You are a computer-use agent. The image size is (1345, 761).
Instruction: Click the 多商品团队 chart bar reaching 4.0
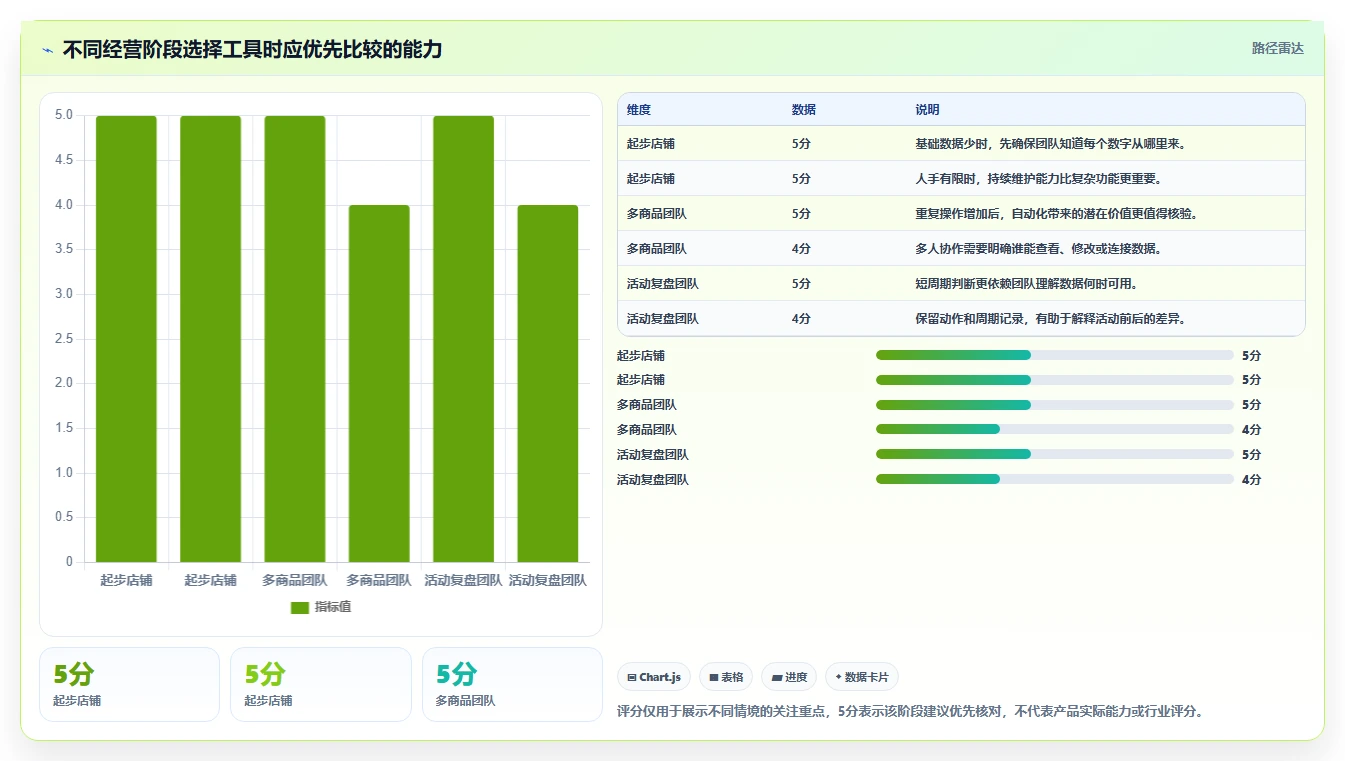click(379, 384)
